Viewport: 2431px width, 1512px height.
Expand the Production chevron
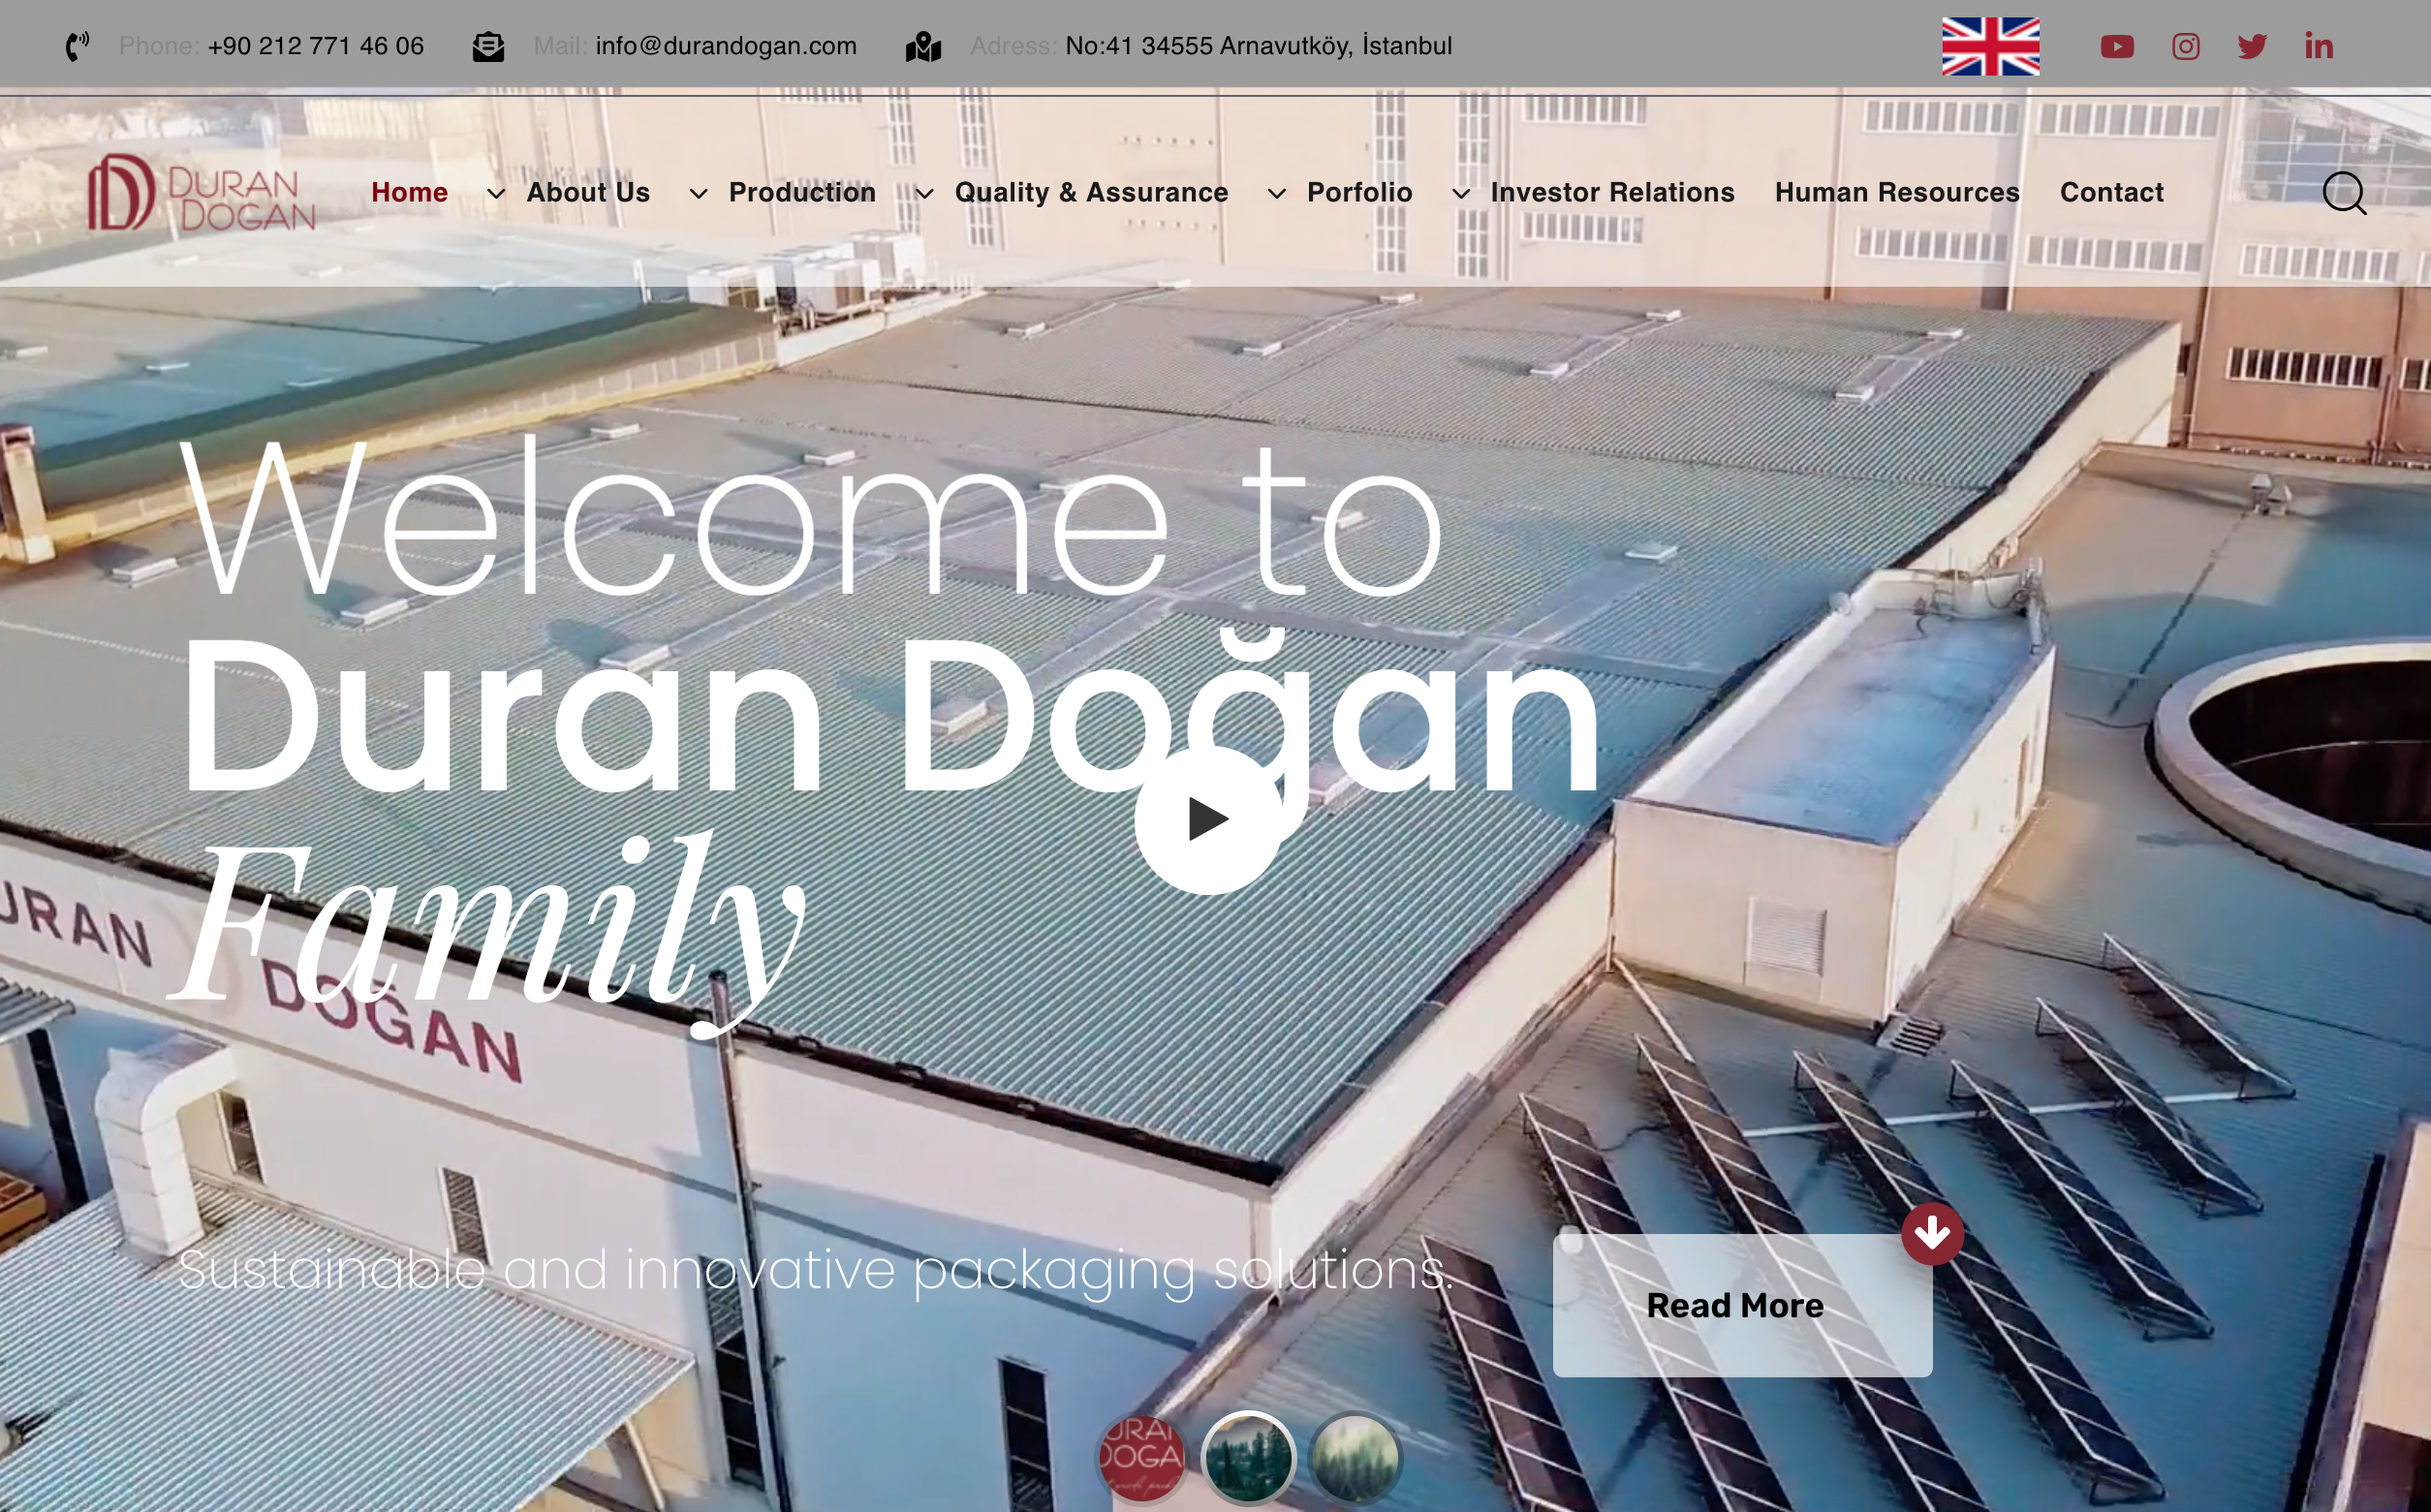(x=699, y=194)
